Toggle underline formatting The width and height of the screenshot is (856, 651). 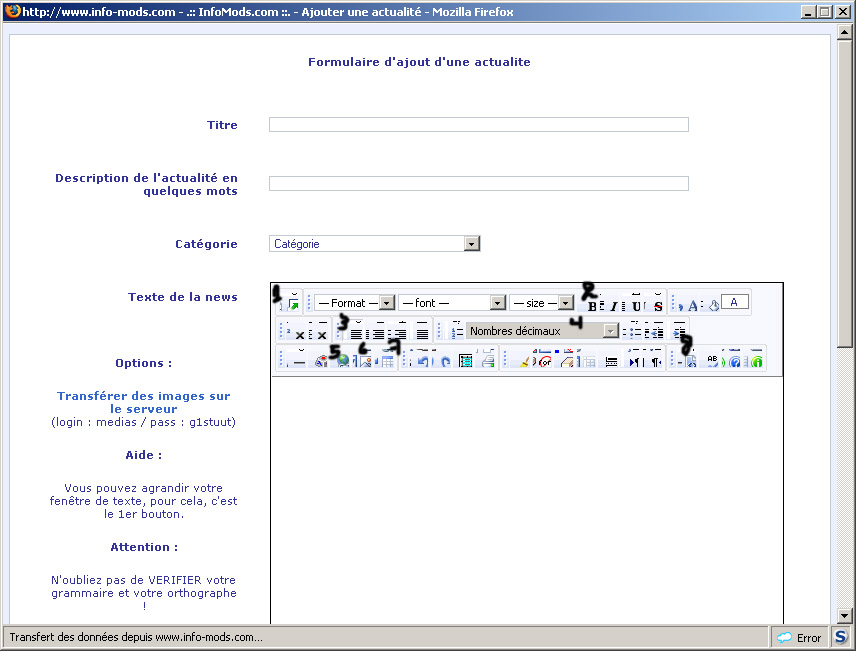click(637, 306)
